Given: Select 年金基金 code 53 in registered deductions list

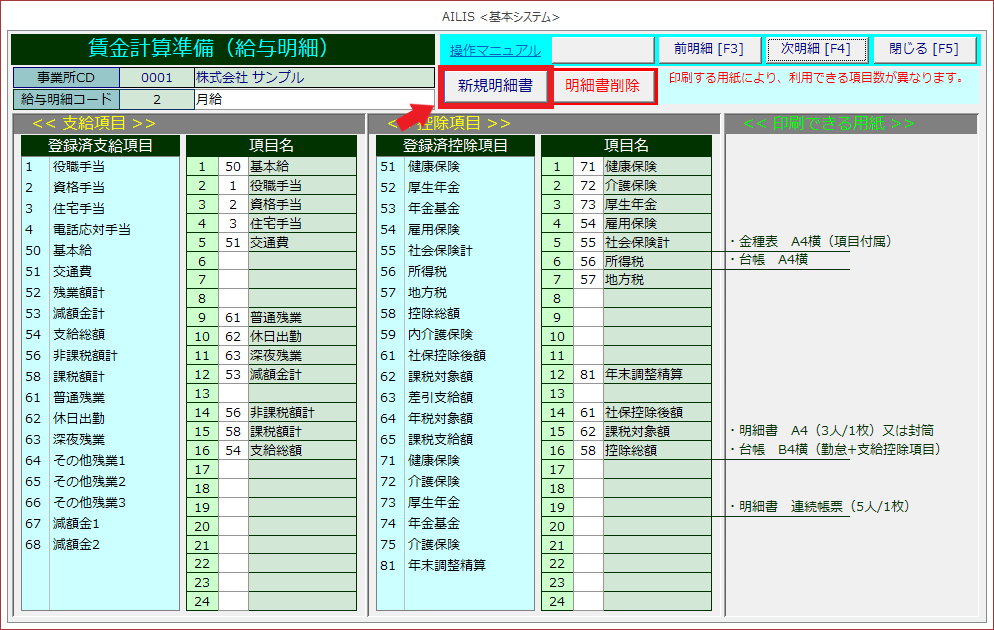Looking at the screenshot, I should point(434,208).
